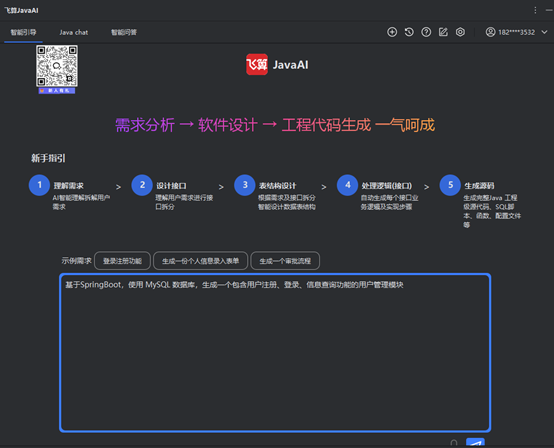The image size is (554, 448).
Task: Open the Java chat tab
Action: [73, 32]
